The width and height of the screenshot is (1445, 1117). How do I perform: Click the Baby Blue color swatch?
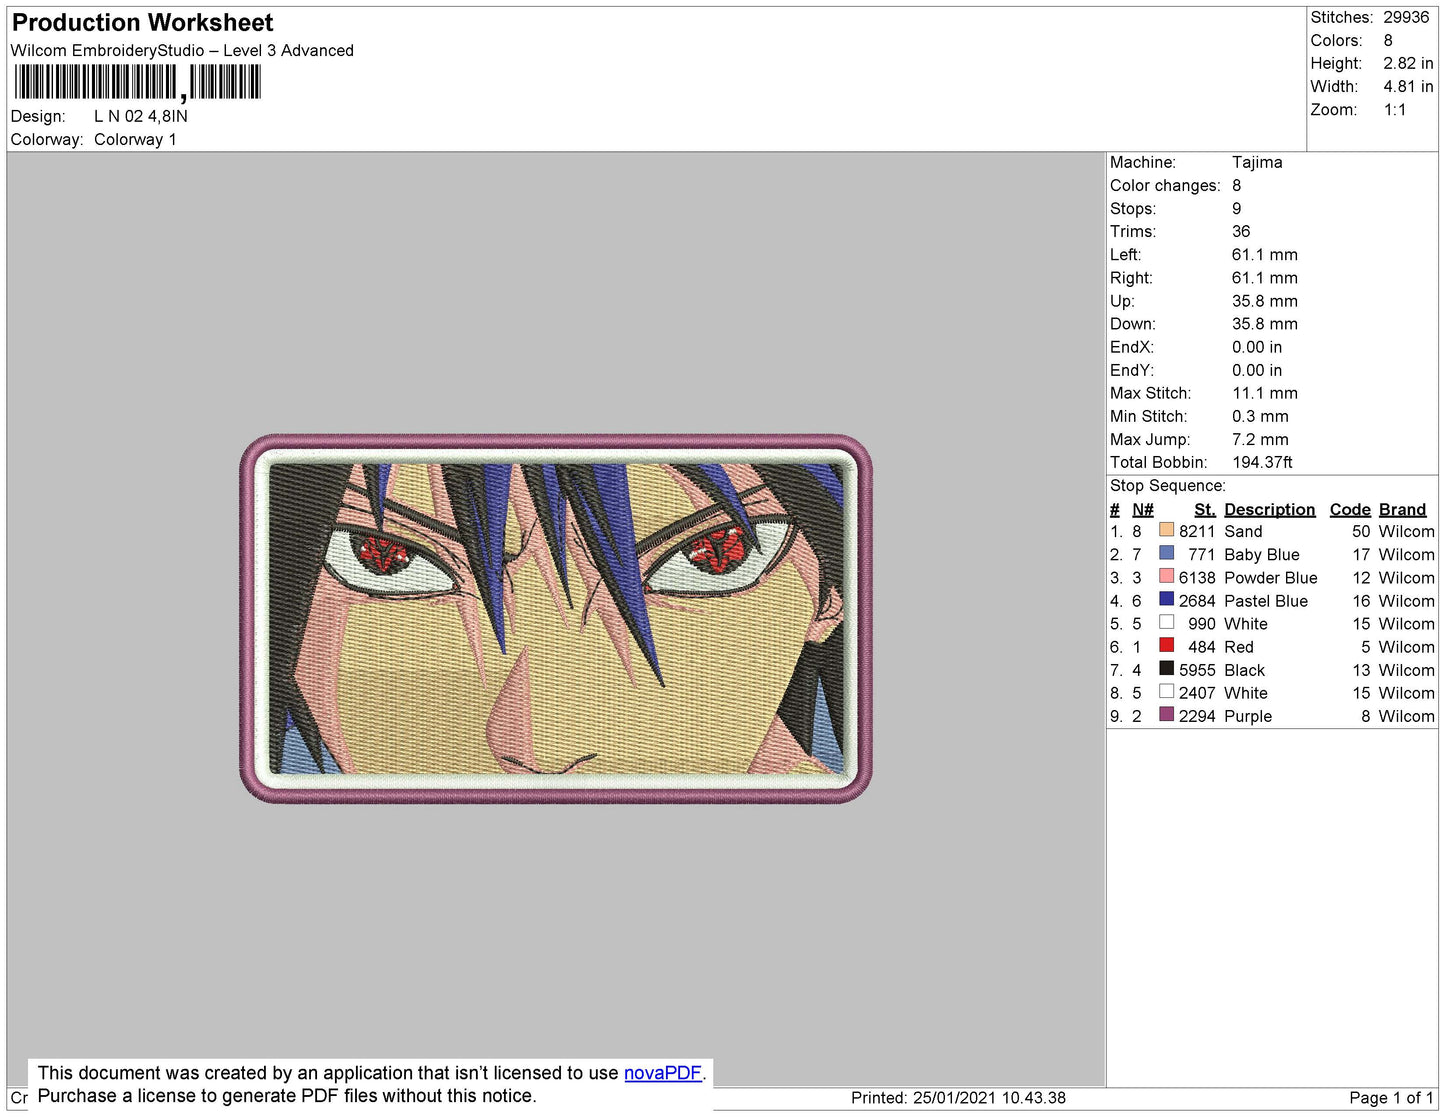[x=1166, y=553]
